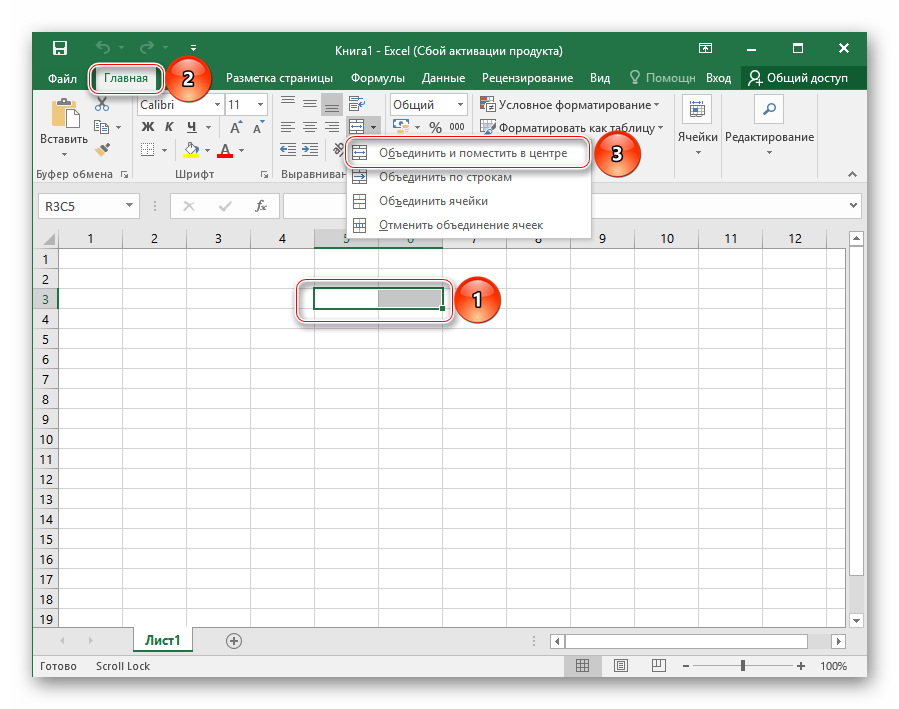
Task: Choose Объединить ячейки
Action: pos(468,201)
